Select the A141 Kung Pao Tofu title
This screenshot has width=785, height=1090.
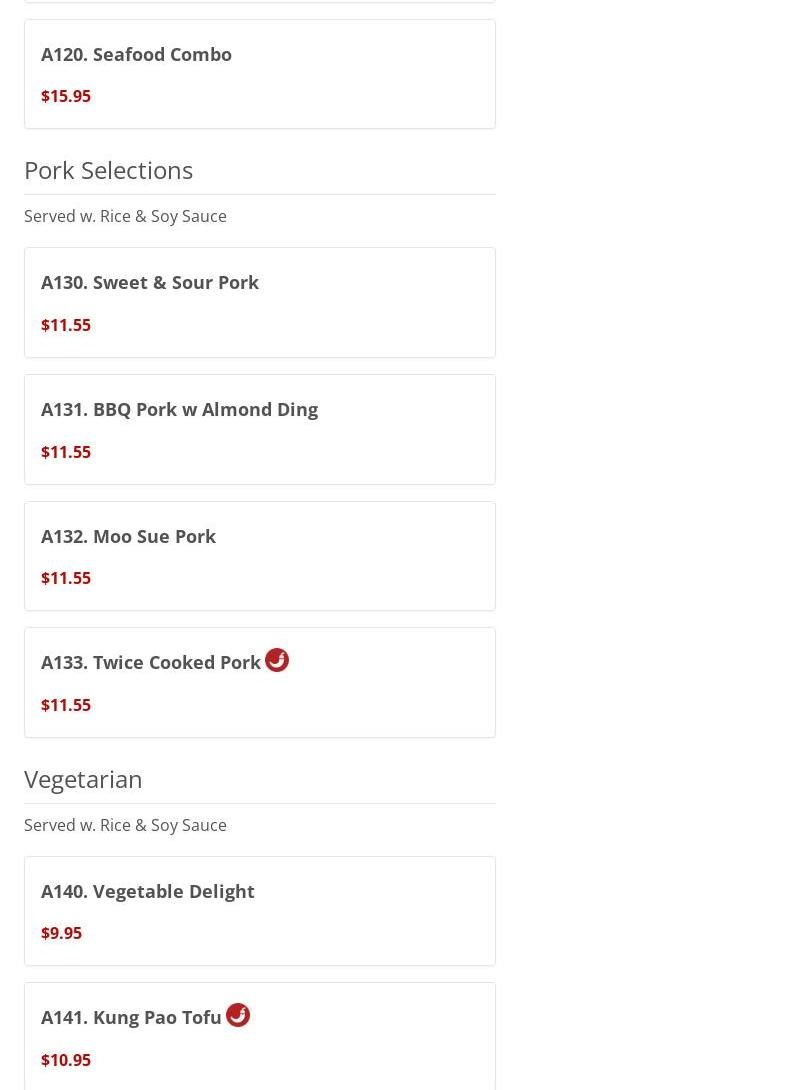pyautogui.click(x=131, y=1017)
